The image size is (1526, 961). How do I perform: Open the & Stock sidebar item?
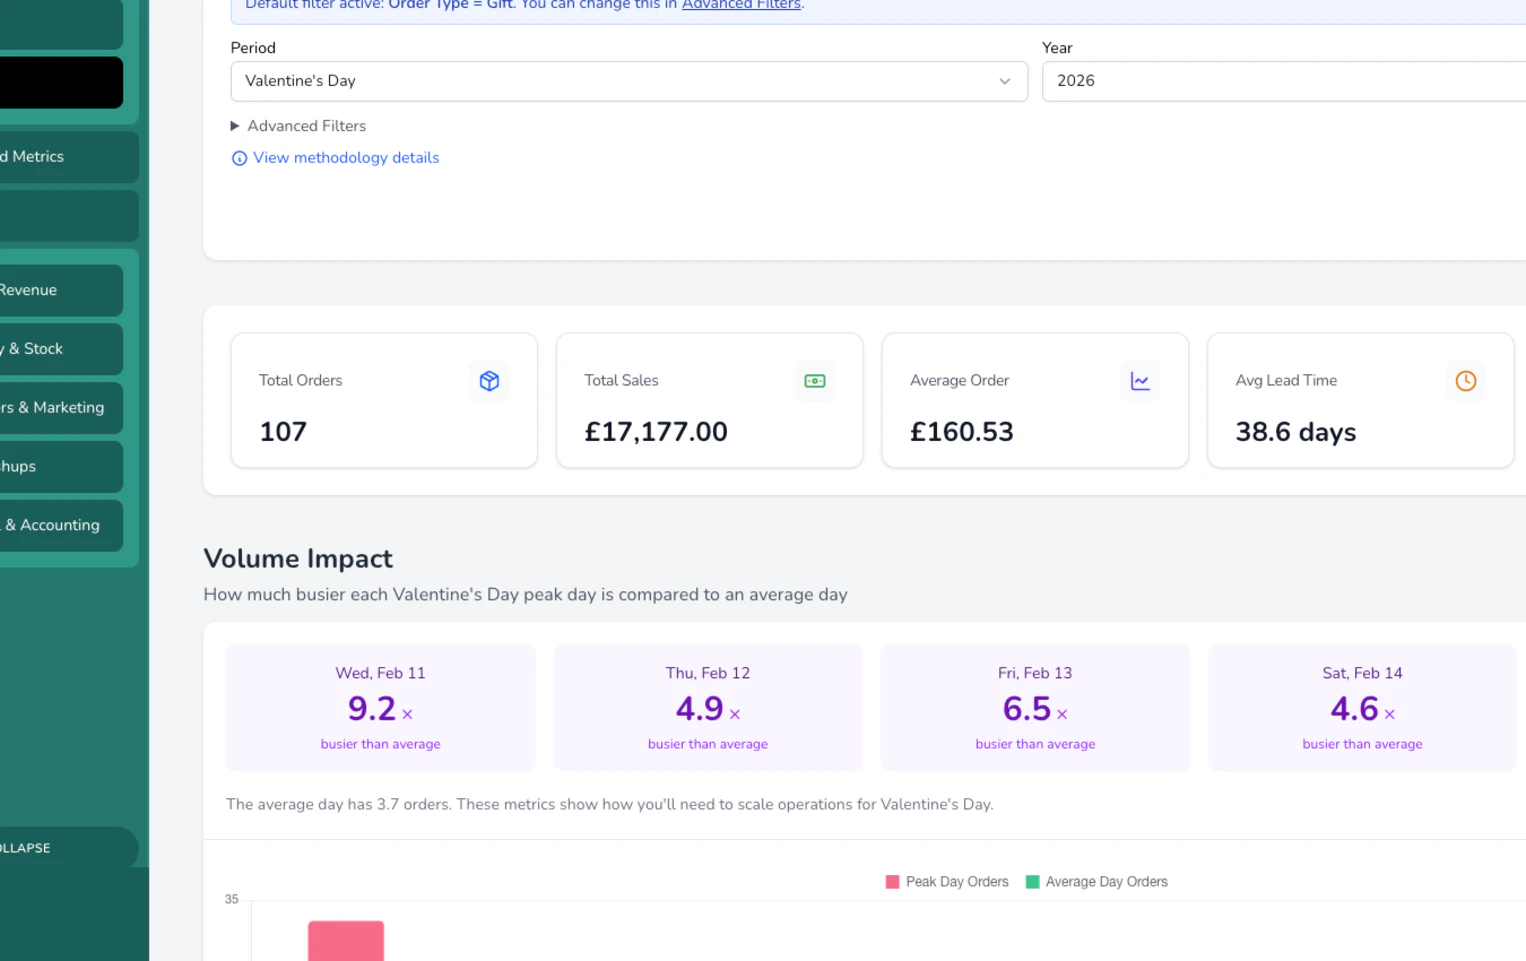click(61, 349)
